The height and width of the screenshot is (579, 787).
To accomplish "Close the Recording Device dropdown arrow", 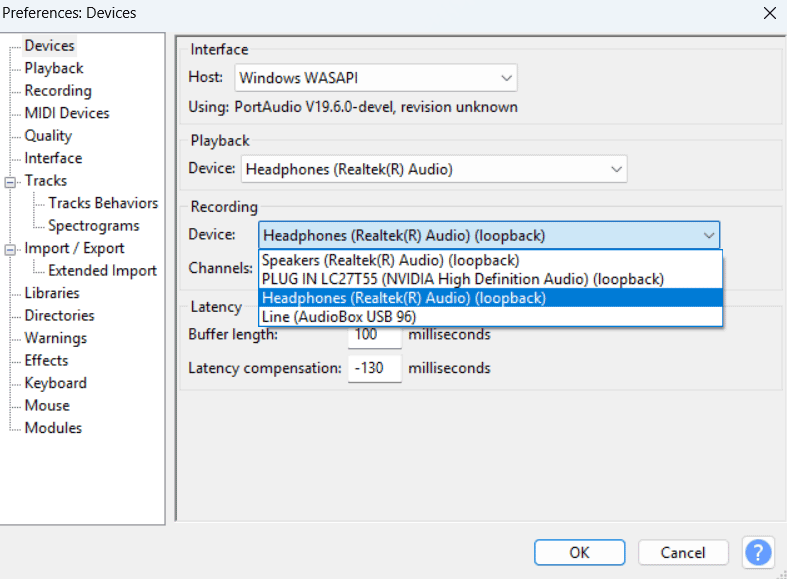I will click(708, 236).
